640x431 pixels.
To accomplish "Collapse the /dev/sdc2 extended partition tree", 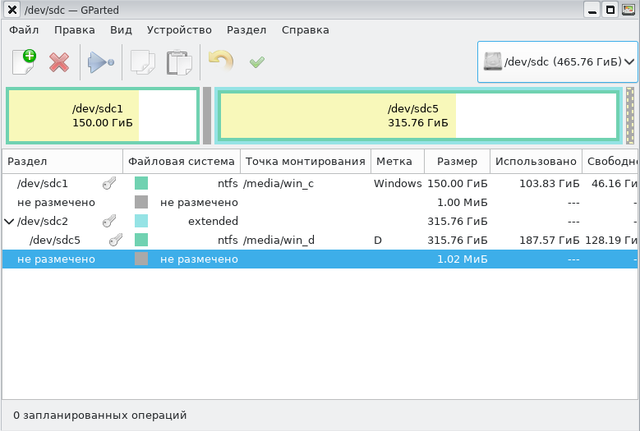I will [x=9, y=221].
